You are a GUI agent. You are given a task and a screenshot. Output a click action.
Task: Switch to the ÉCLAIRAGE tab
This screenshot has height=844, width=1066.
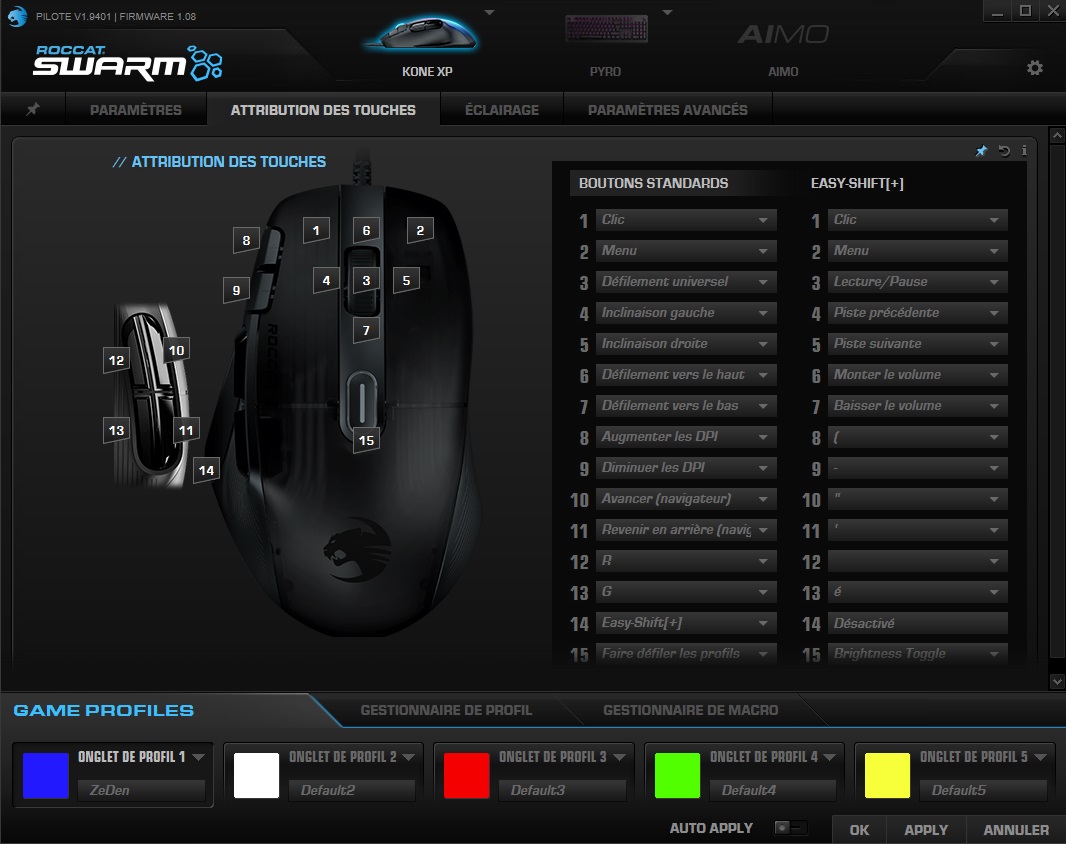501,110
